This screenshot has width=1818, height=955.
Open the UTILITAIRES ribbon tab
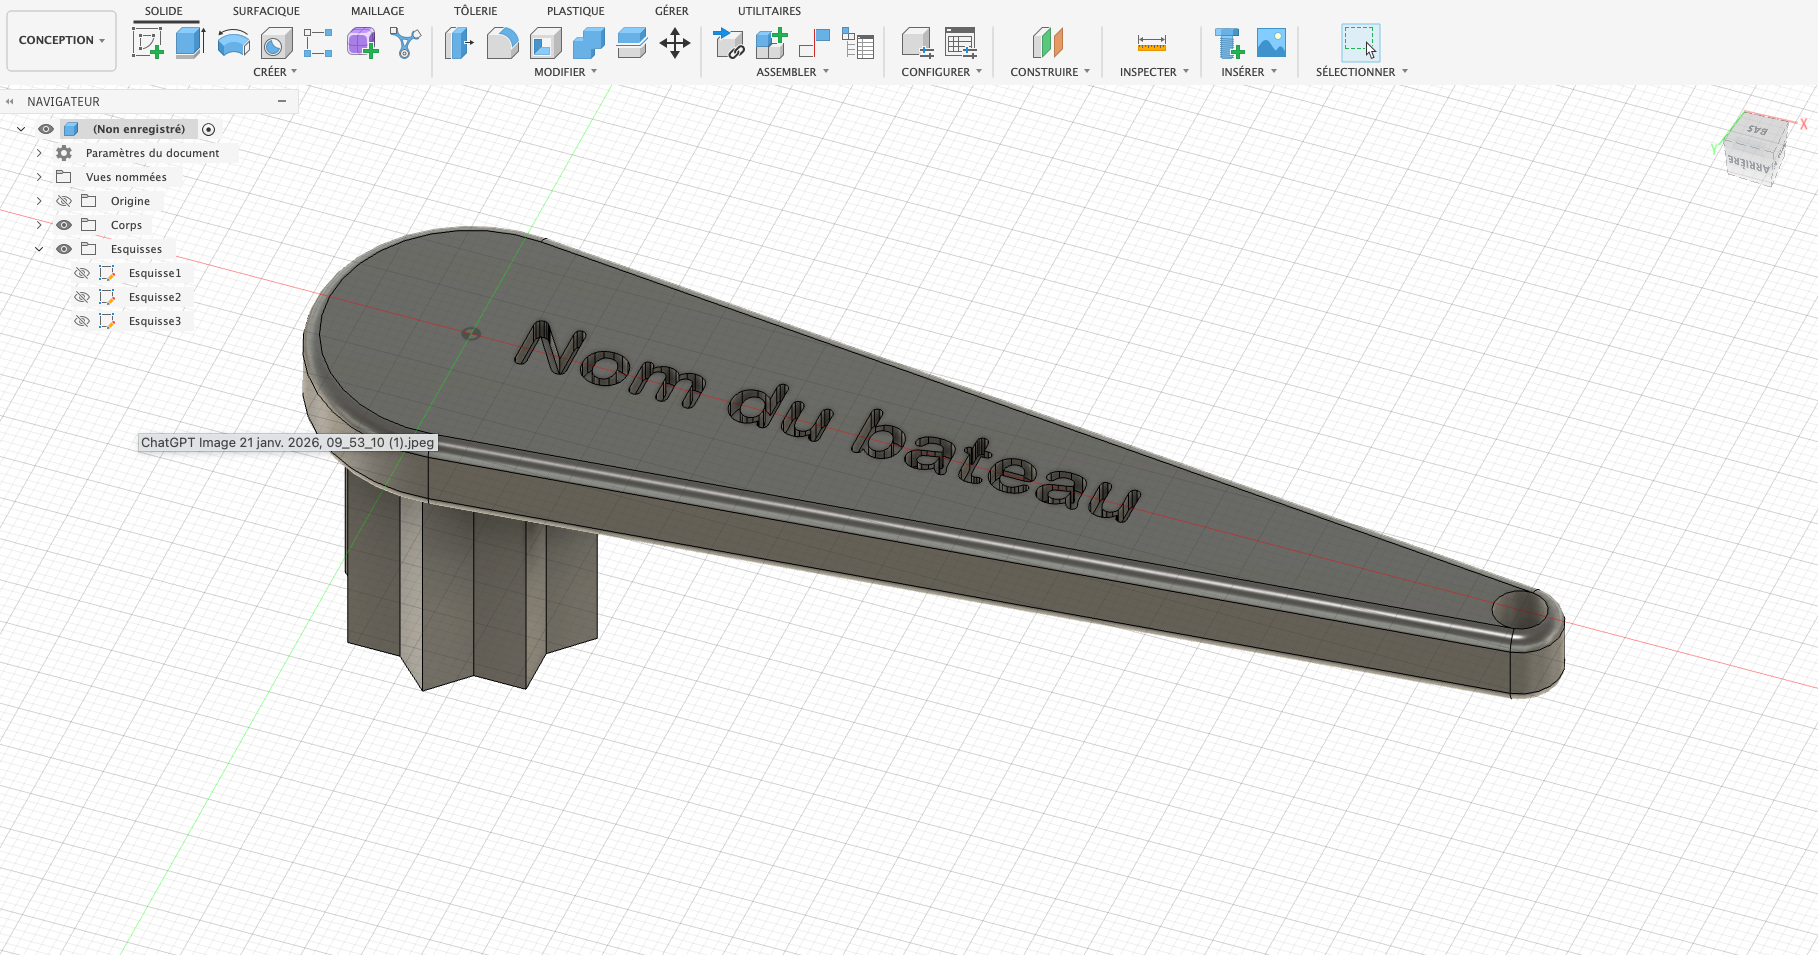768,11
